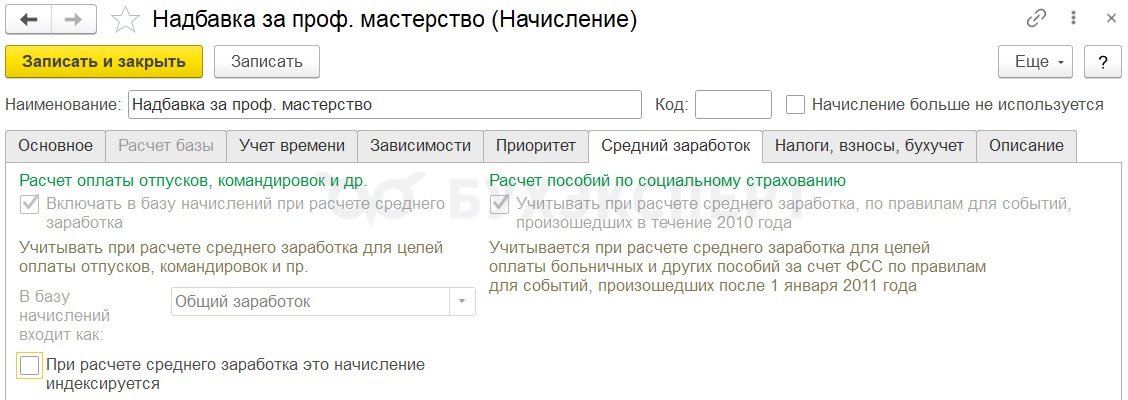
Task: Switch to the 'Основное' tab
Action: point(55,146)
